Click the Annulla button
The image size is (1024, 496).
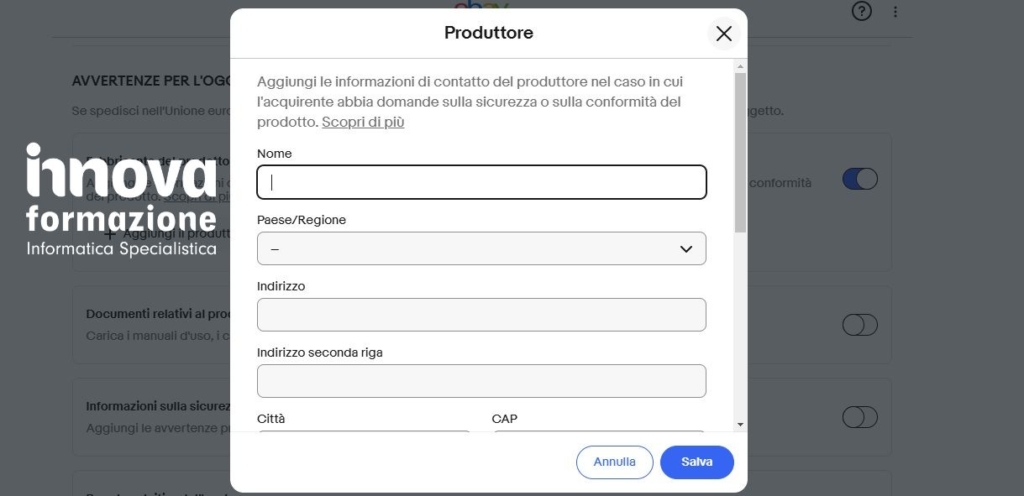click(614, 462)
